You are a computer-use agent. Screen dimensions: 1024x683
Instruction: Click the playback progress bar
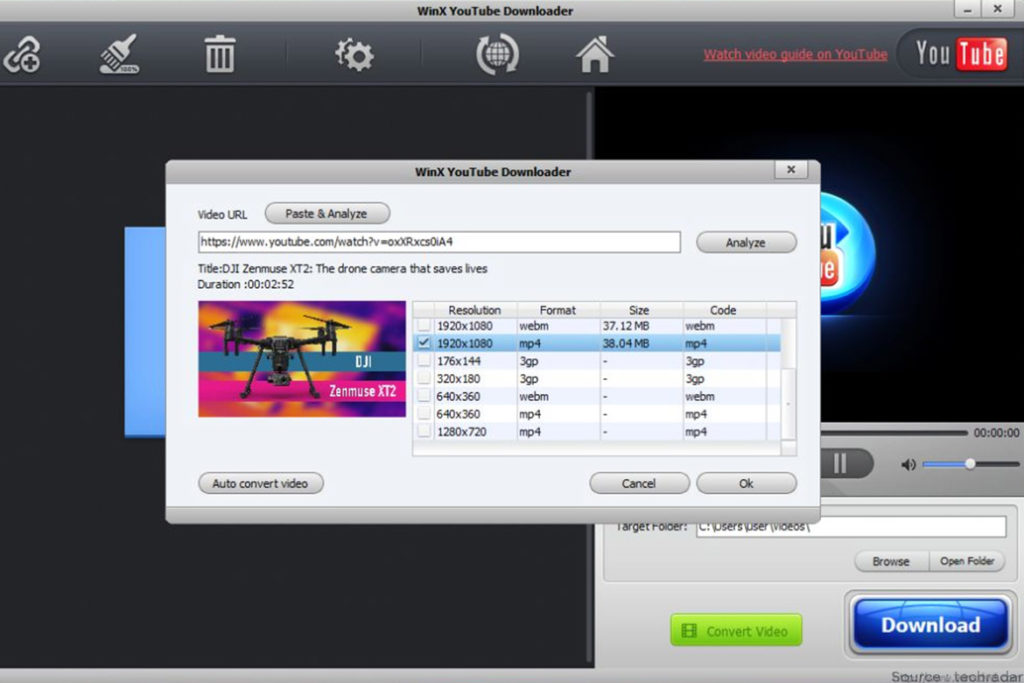894,433
